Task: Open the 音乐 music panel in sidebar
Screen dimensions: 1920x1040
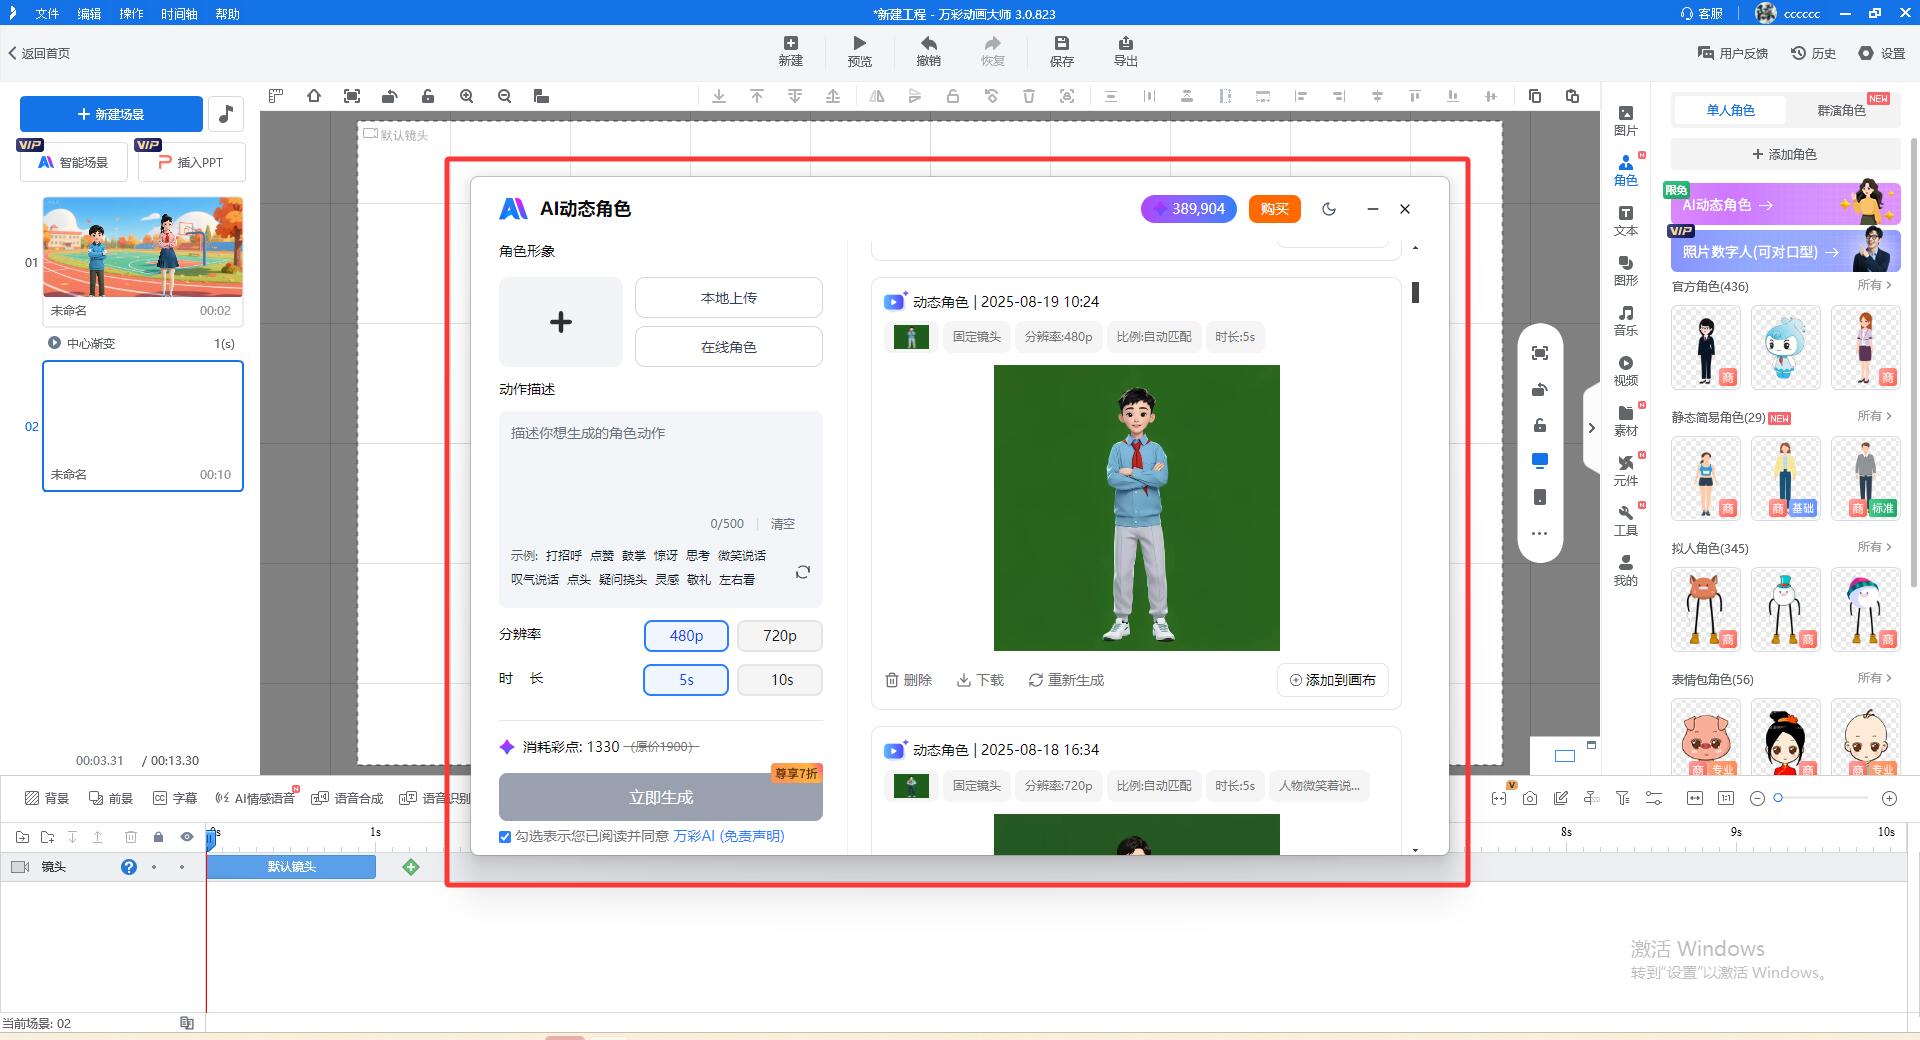Action: pos(1625,321)
